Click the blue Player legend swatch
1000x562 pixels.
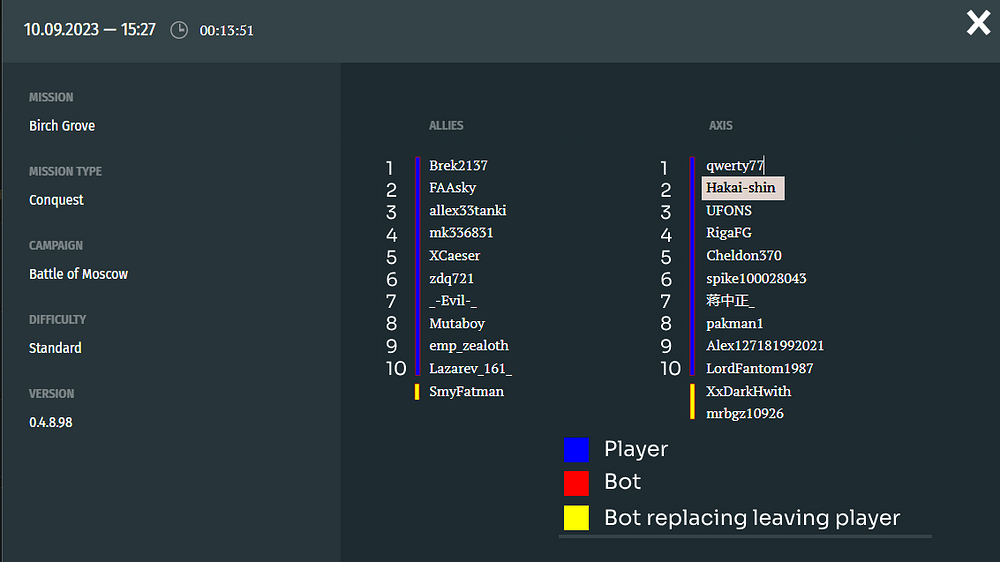click(576, 449)
